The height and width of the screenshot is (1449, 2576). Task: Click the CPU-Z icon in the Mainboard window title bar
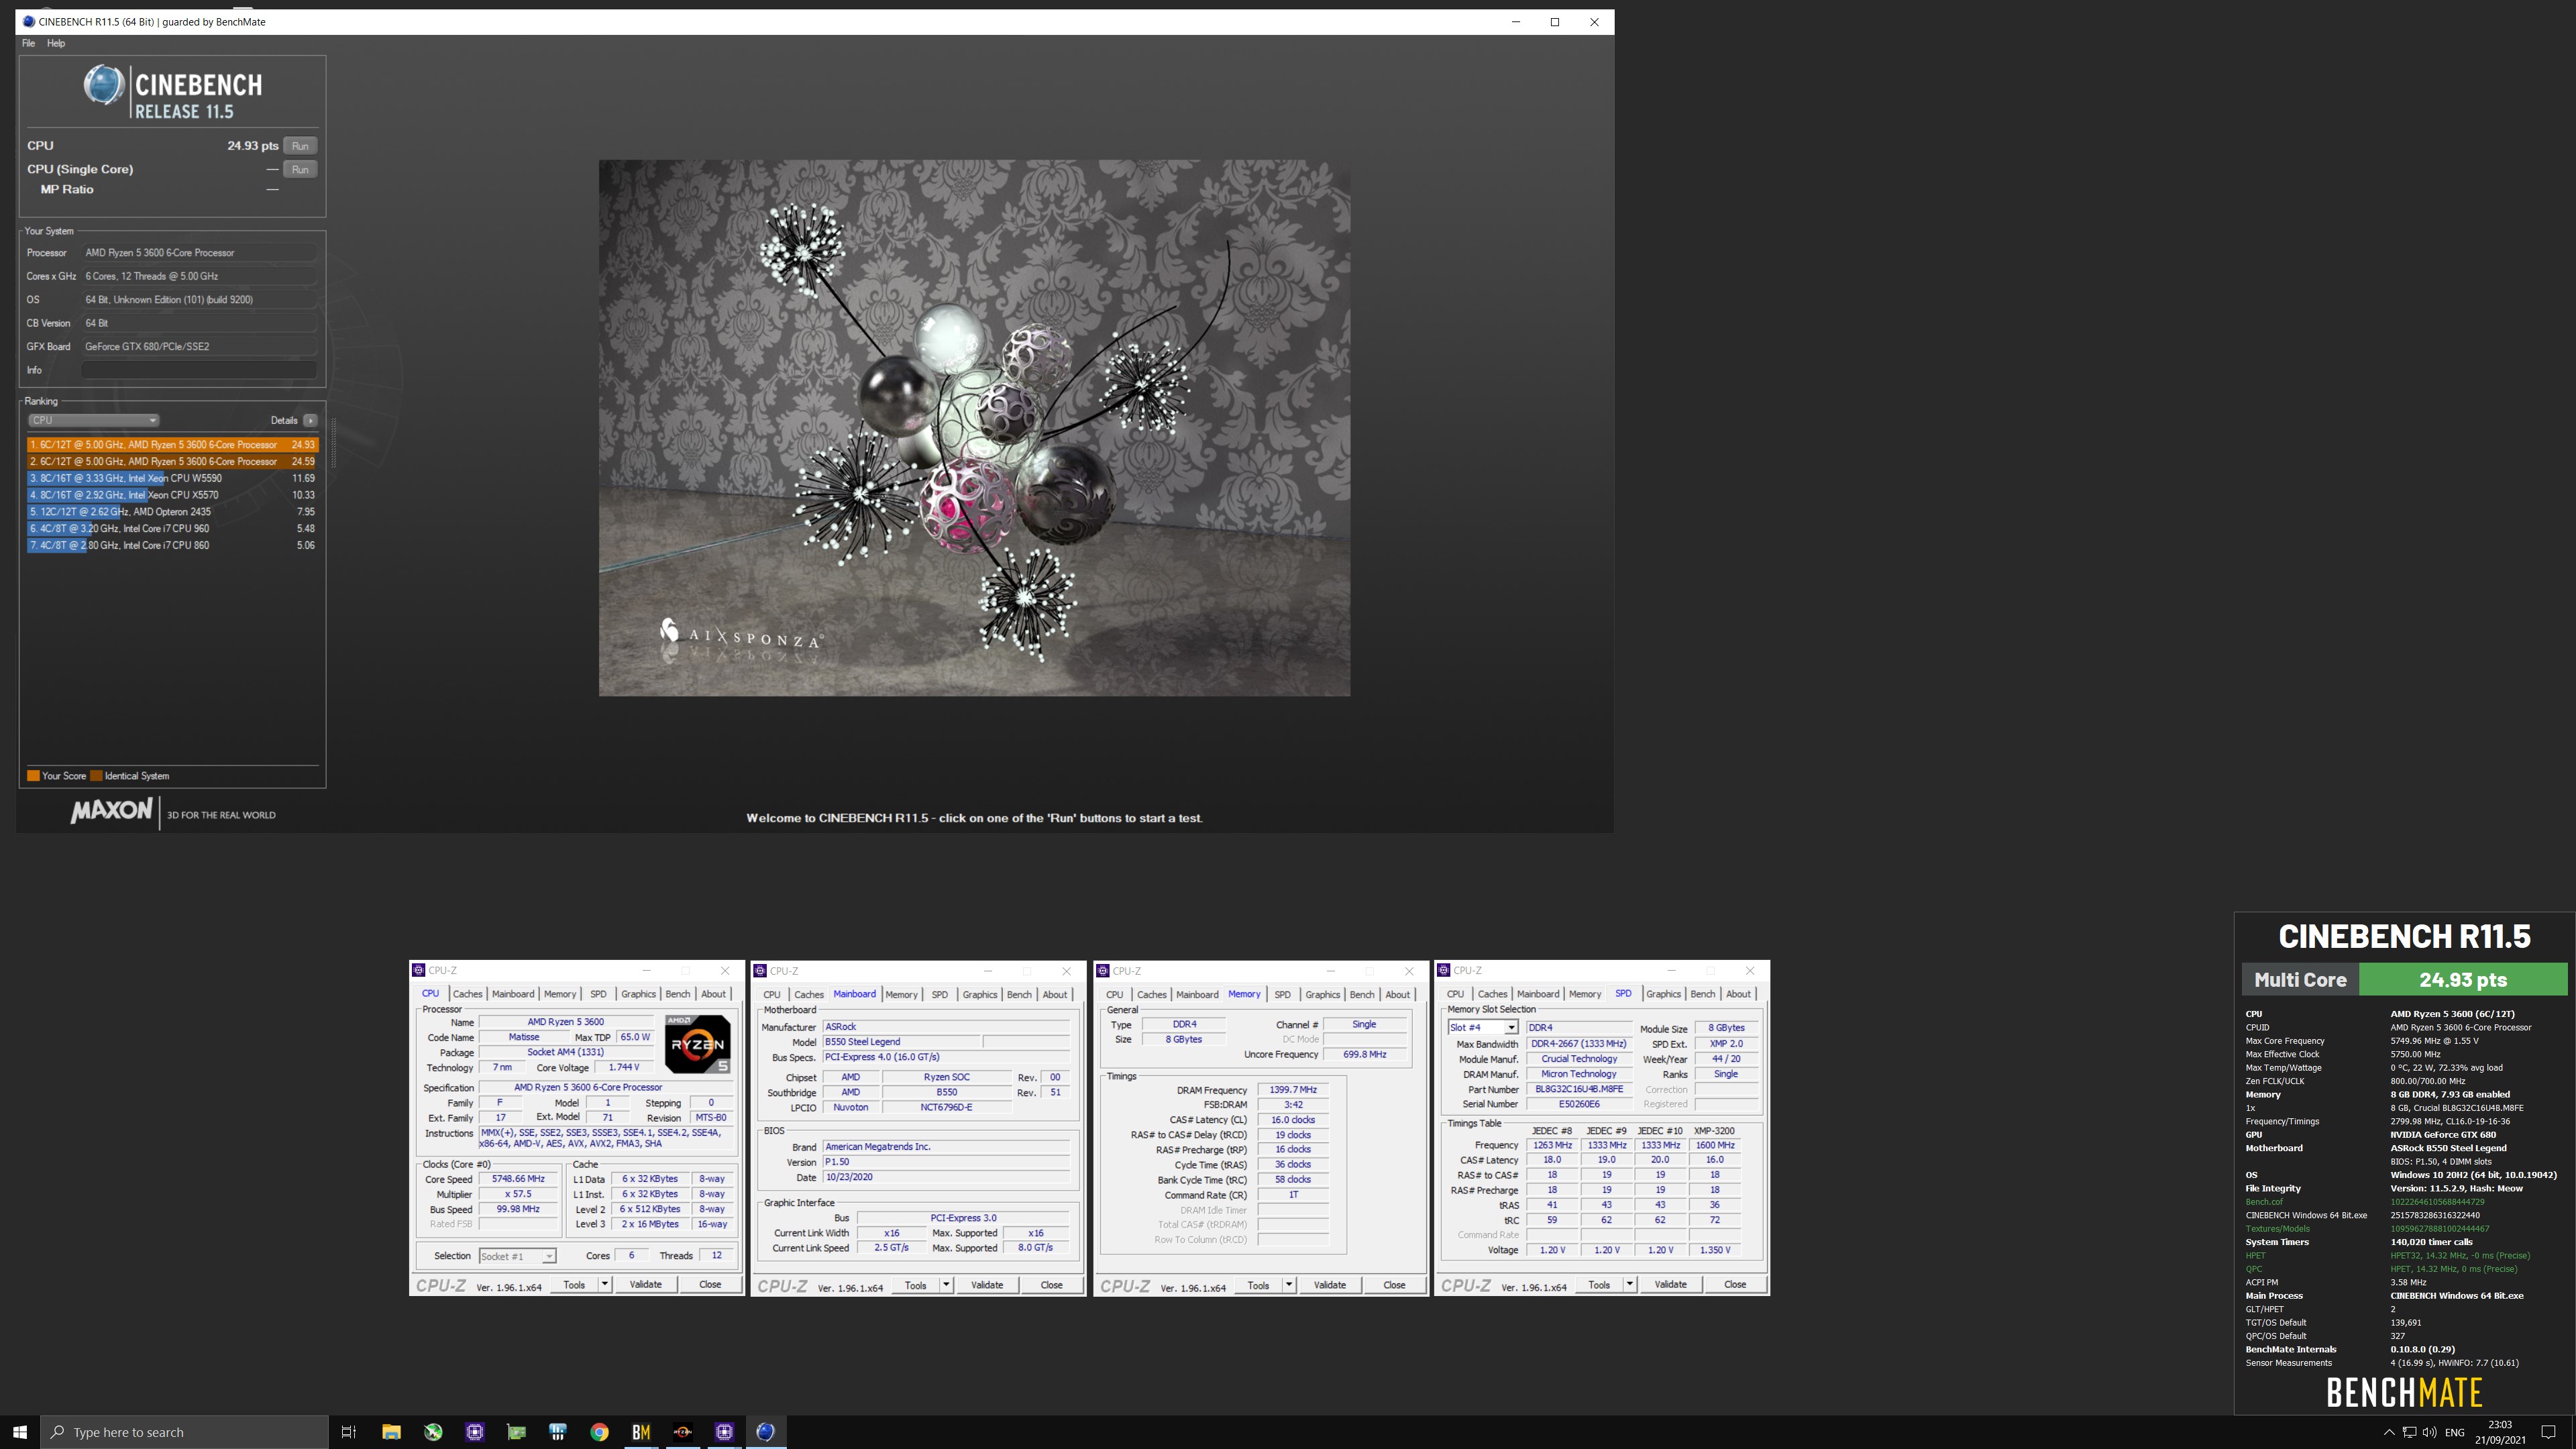(x=760, y=970)
